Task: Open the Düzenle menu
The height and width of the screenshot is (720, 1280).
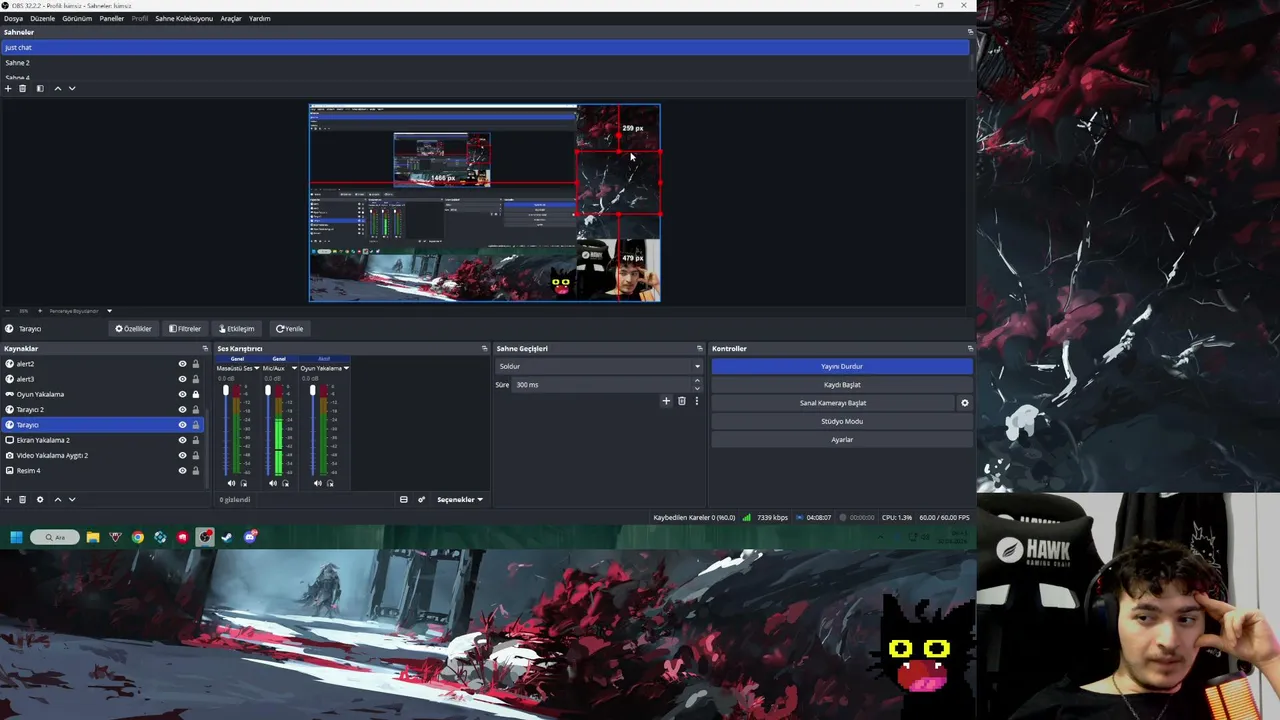Action: 42,18
